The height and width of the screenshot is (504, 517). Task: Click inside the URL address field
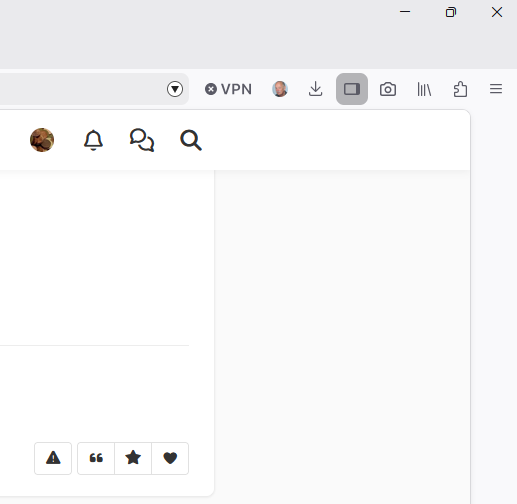pyautogui.click(x=80, y=89)
